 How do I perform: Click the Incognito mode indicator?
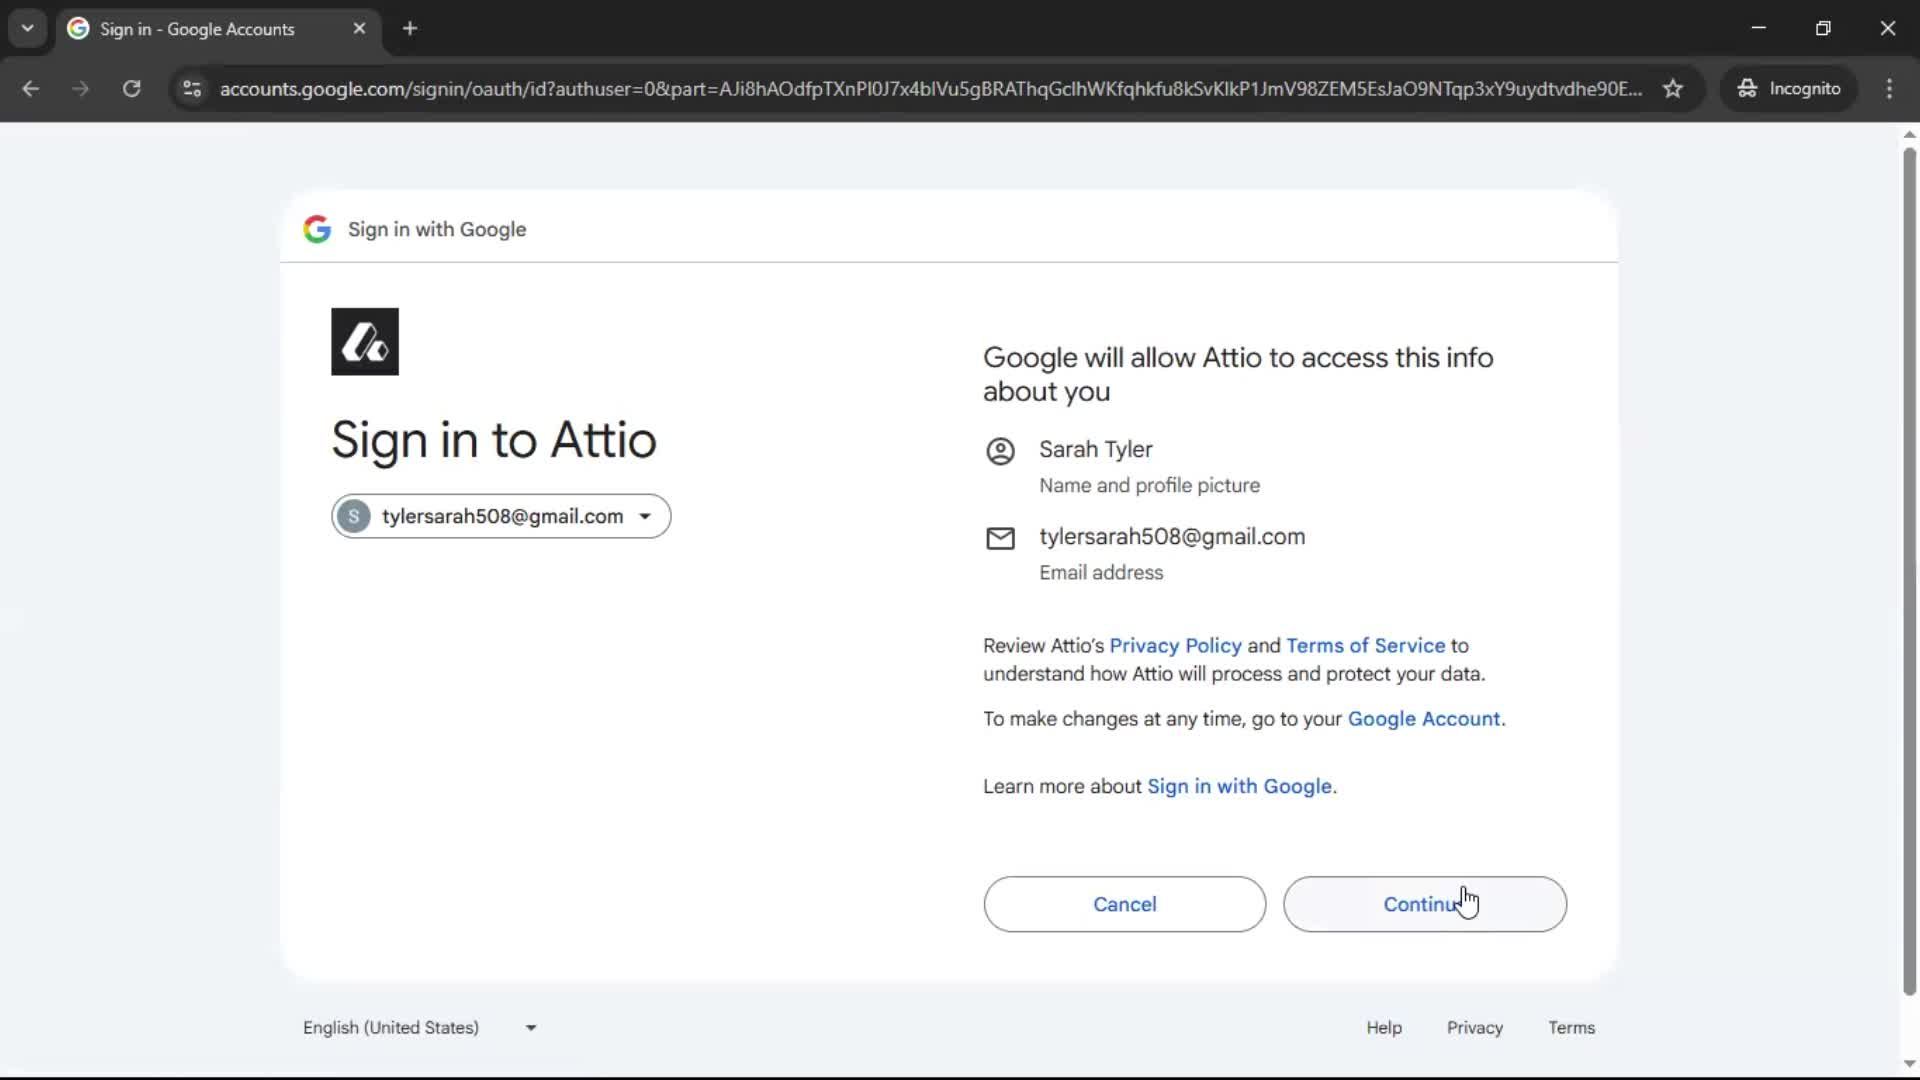click(x=1789, y=88)
